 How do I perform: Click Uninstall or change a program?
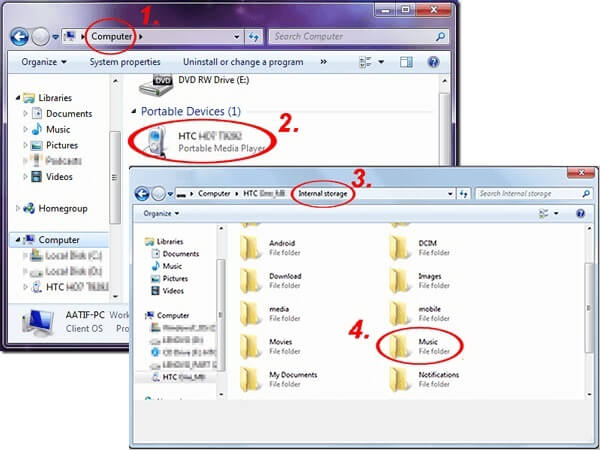pyautogui.click(x=242, y=62)
